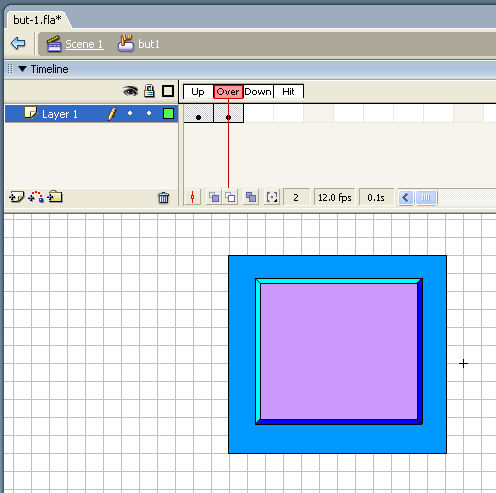Select the Over frame header

[x=228, y=91]
